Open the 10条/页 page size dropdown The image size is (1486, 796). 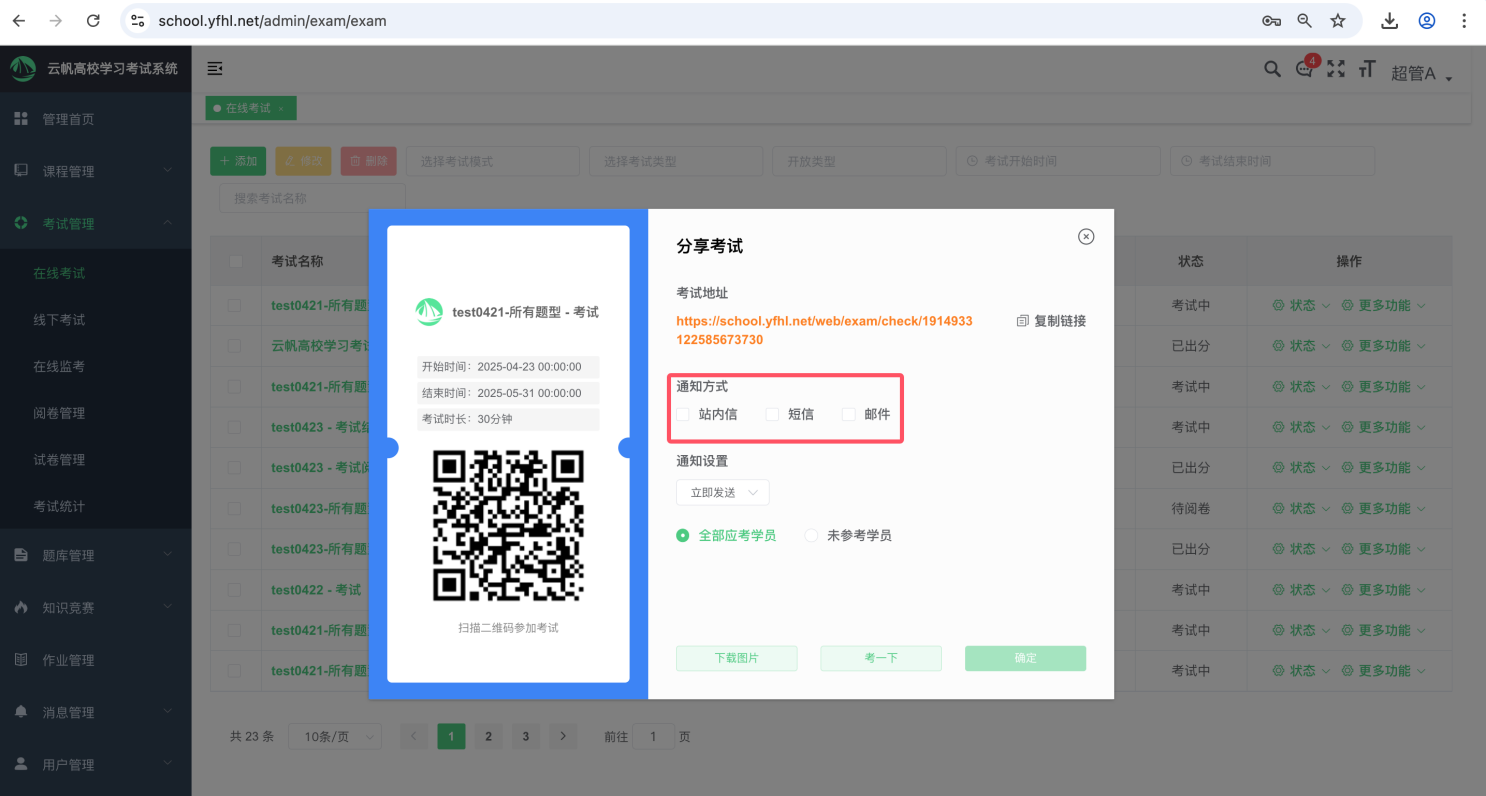click(335, 737)
